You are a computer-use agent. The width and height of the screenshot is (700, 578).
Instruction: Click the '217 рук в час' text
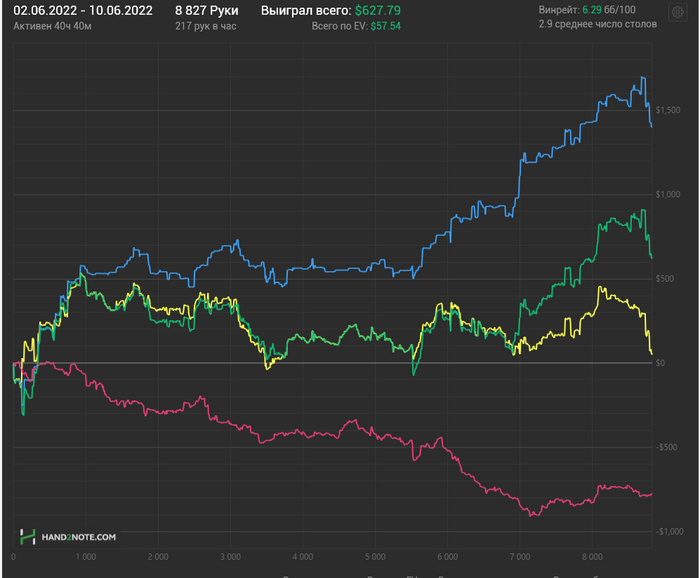point(206,26)
